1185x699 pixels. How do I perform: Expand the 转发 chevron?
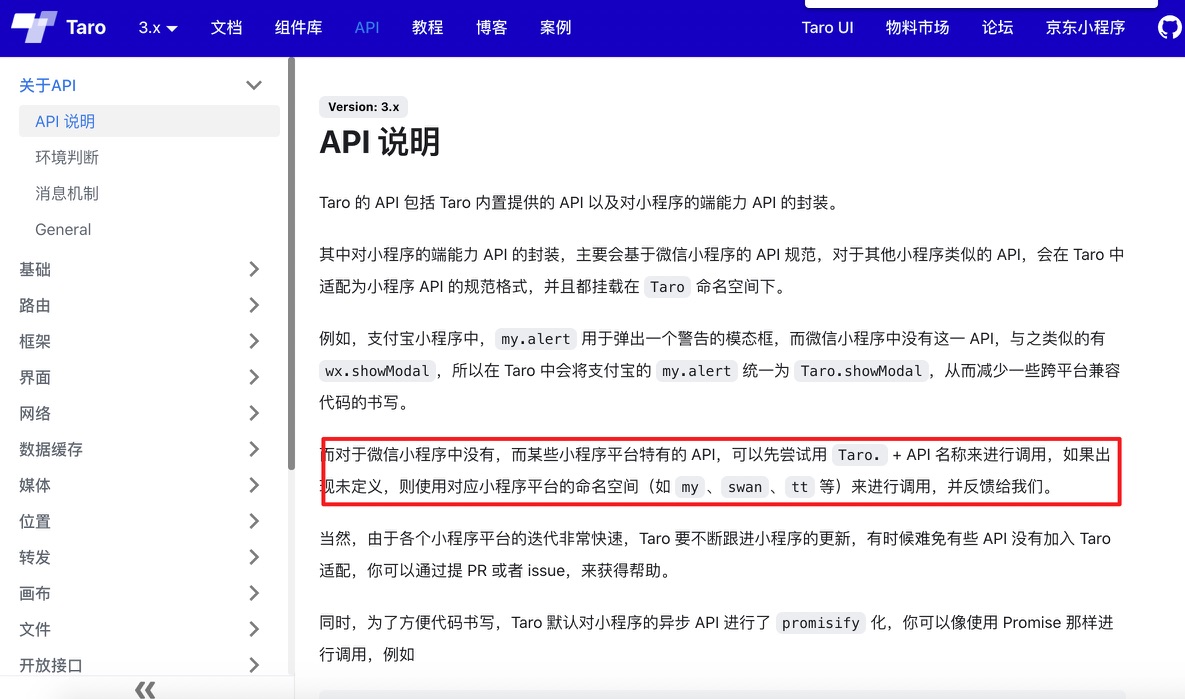point(254,557)
